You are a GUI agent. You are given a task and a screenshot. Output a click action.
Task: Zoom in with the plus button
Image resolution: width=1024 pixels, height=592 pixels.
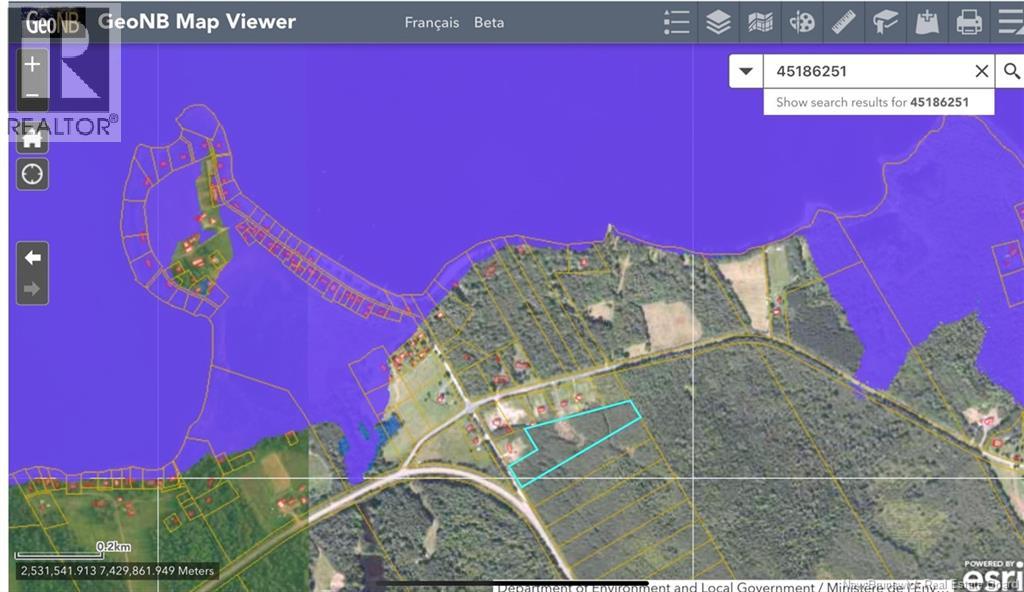tap(32, 65)
